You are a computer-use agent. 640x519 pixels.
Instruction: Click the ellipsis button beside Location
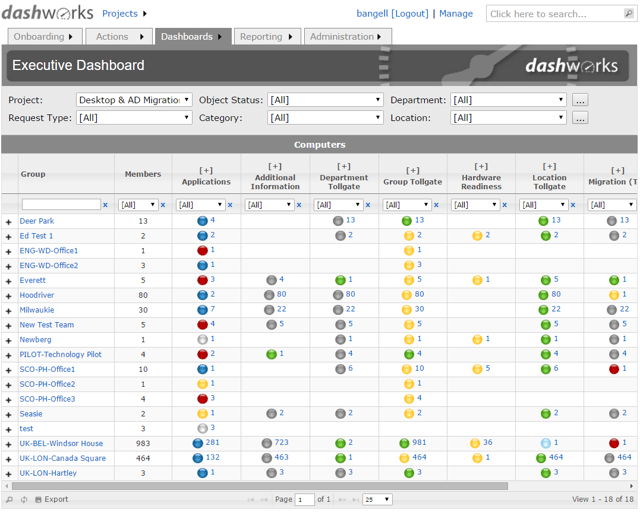click(580, 118)
